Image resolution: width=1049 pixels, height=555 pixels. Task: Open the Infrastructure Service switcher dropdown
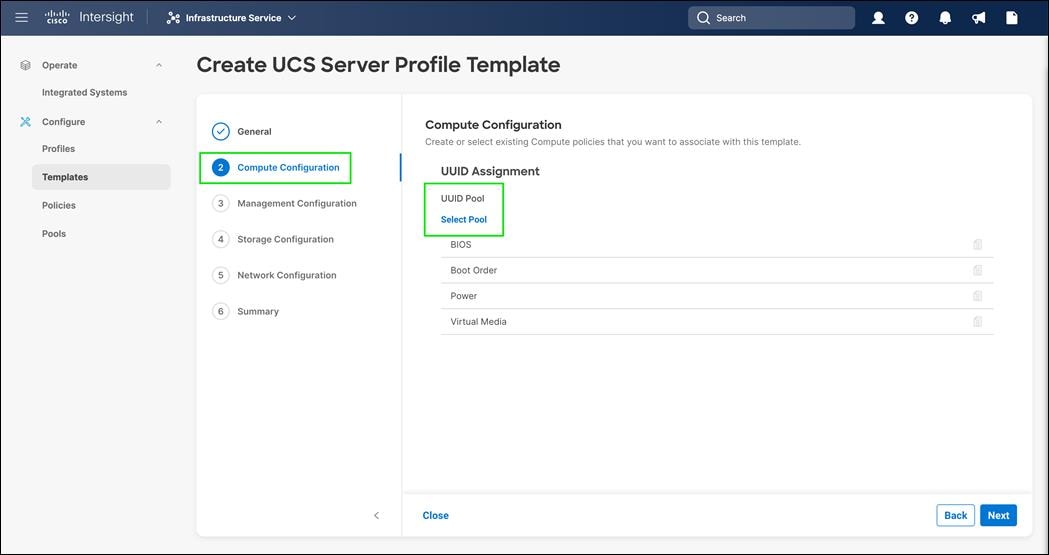tap(231, 18)
